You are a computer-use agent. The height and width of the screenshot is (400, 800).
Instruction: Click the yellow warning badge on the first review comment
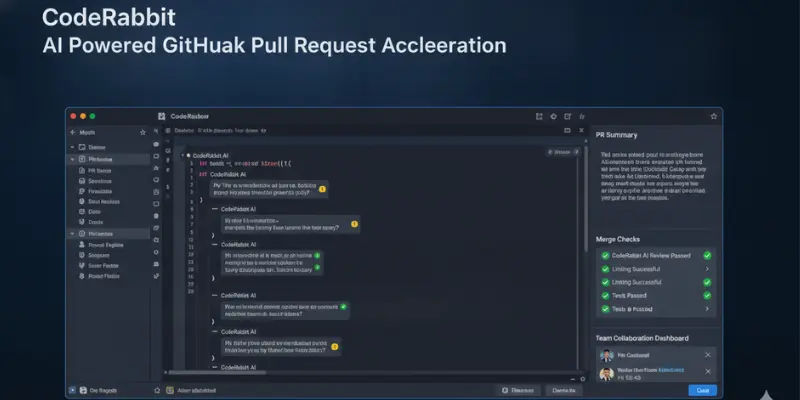[x=322, y=189]
